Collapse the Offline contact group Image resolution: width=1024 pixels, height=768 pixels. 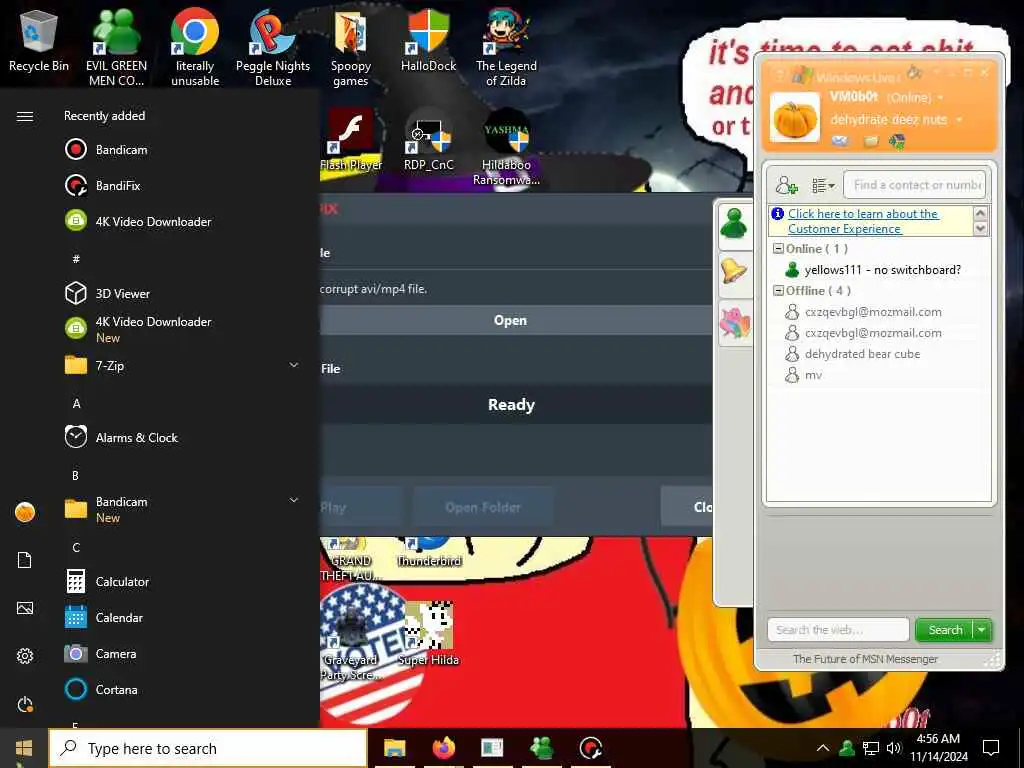pos(778,291)
